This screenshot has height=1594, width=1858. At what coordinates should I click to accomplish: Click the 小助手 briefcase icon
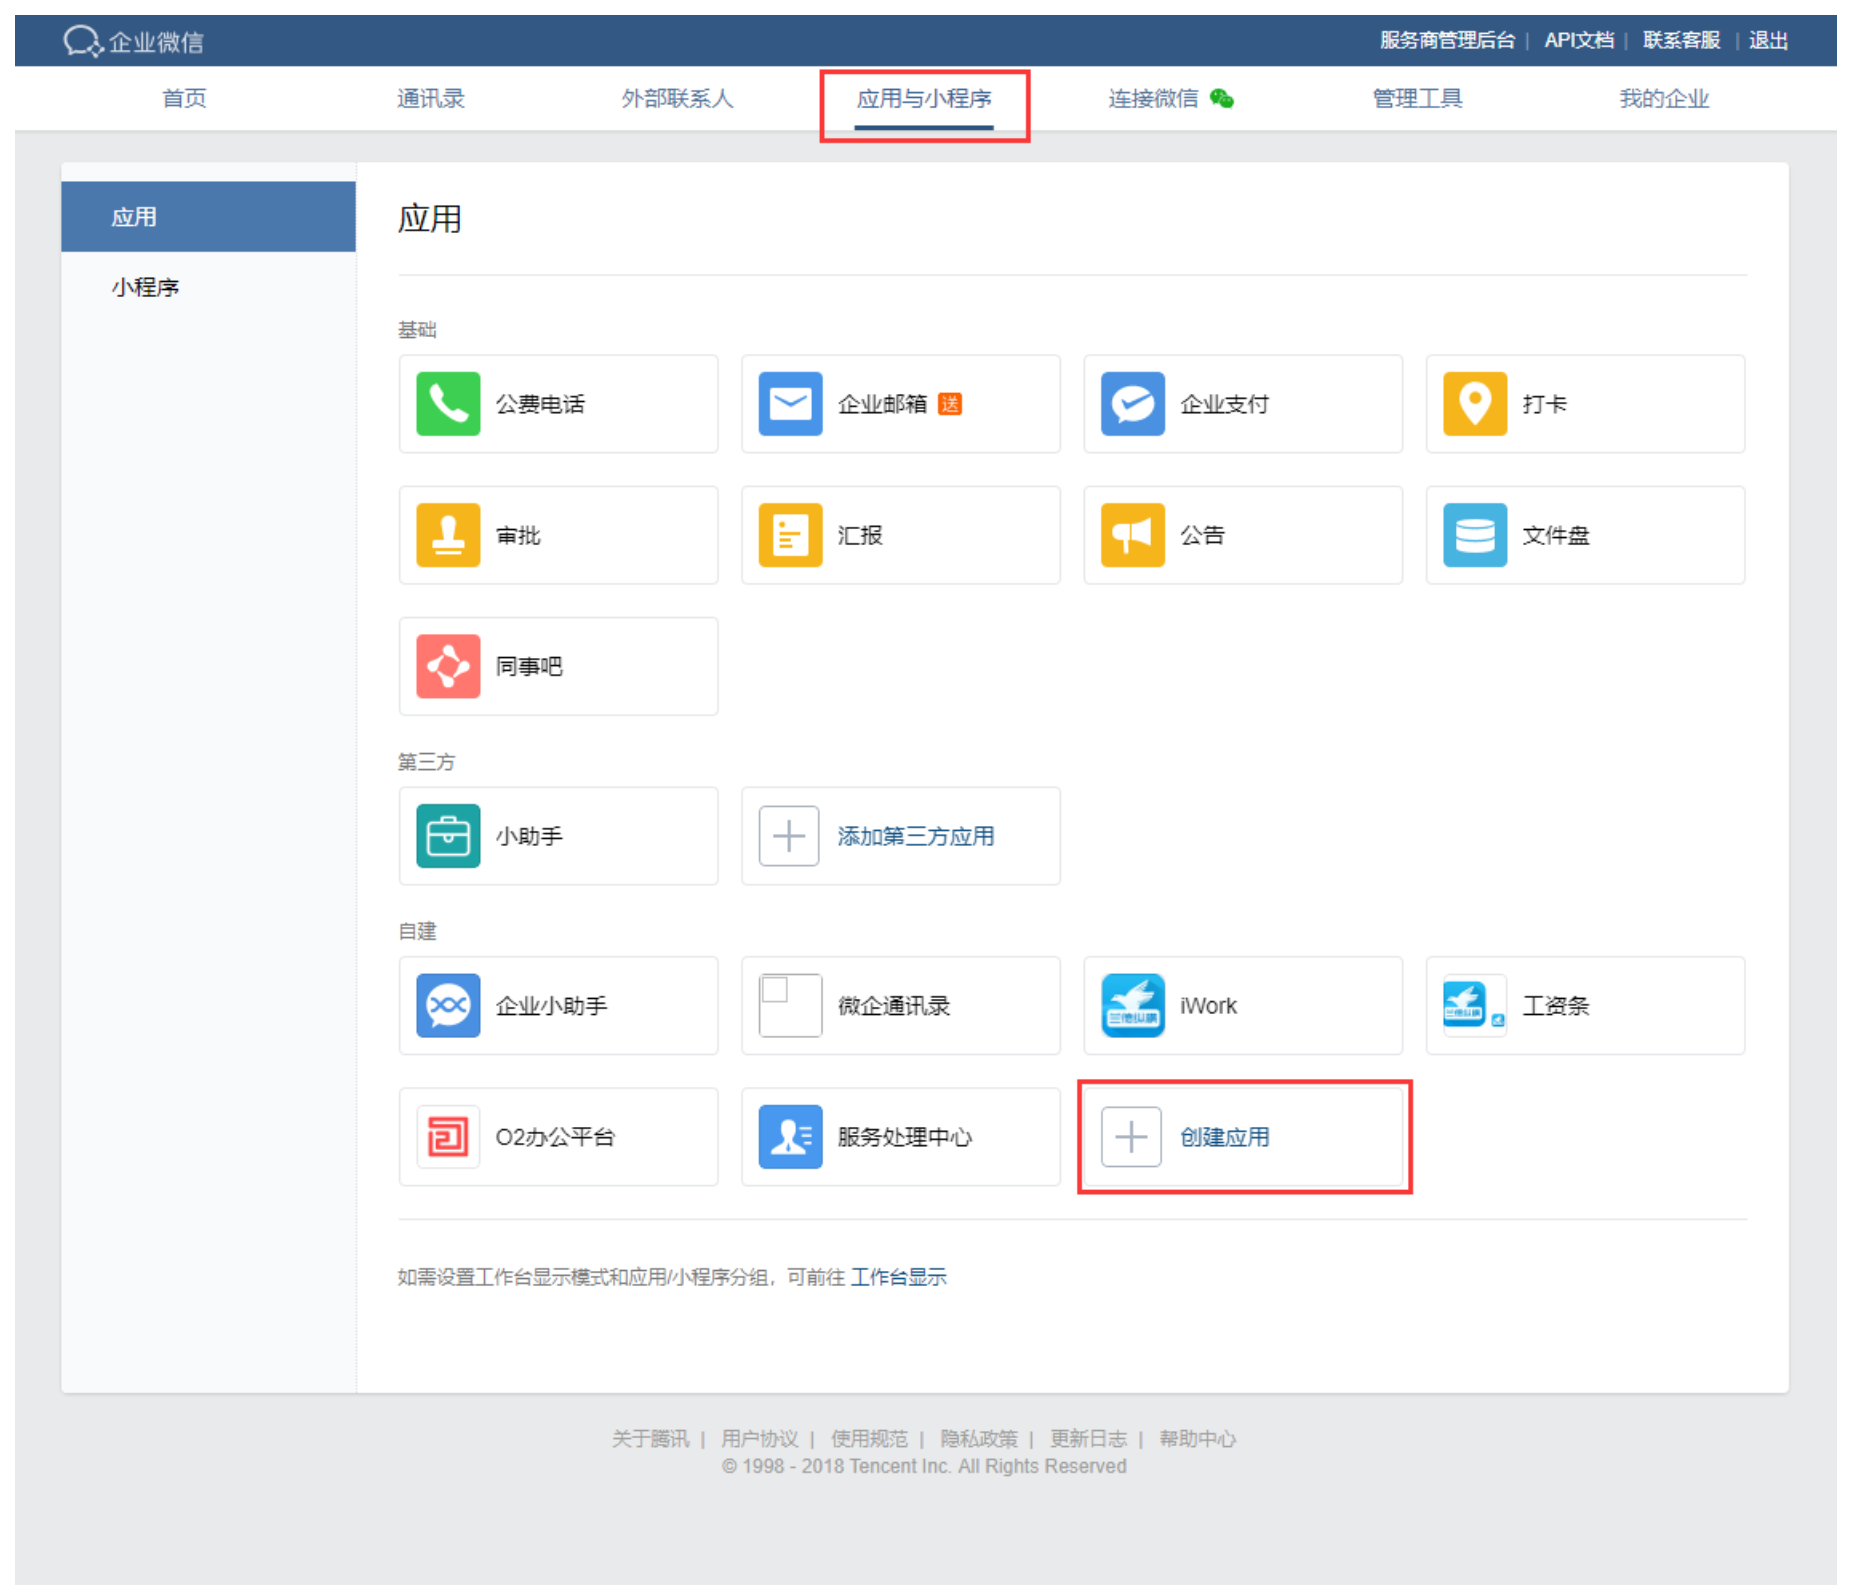448,836
